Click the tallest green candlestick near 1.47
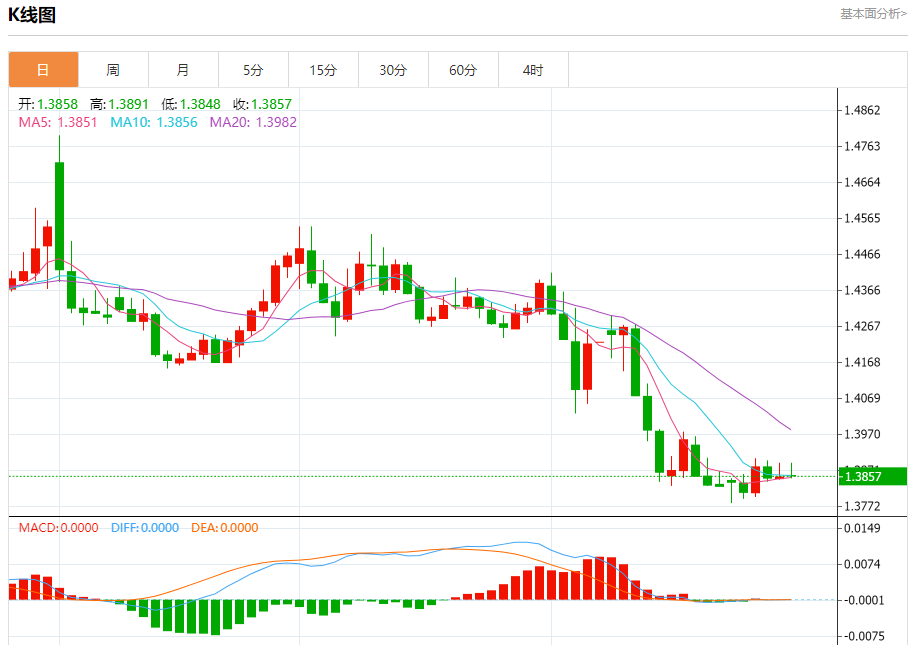This screenshot has height=645, width=912. [59, 216]
